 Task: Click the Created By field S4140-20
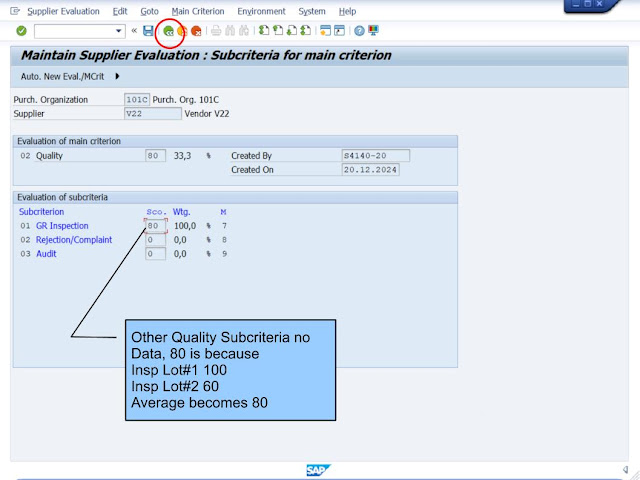(376, 156)
